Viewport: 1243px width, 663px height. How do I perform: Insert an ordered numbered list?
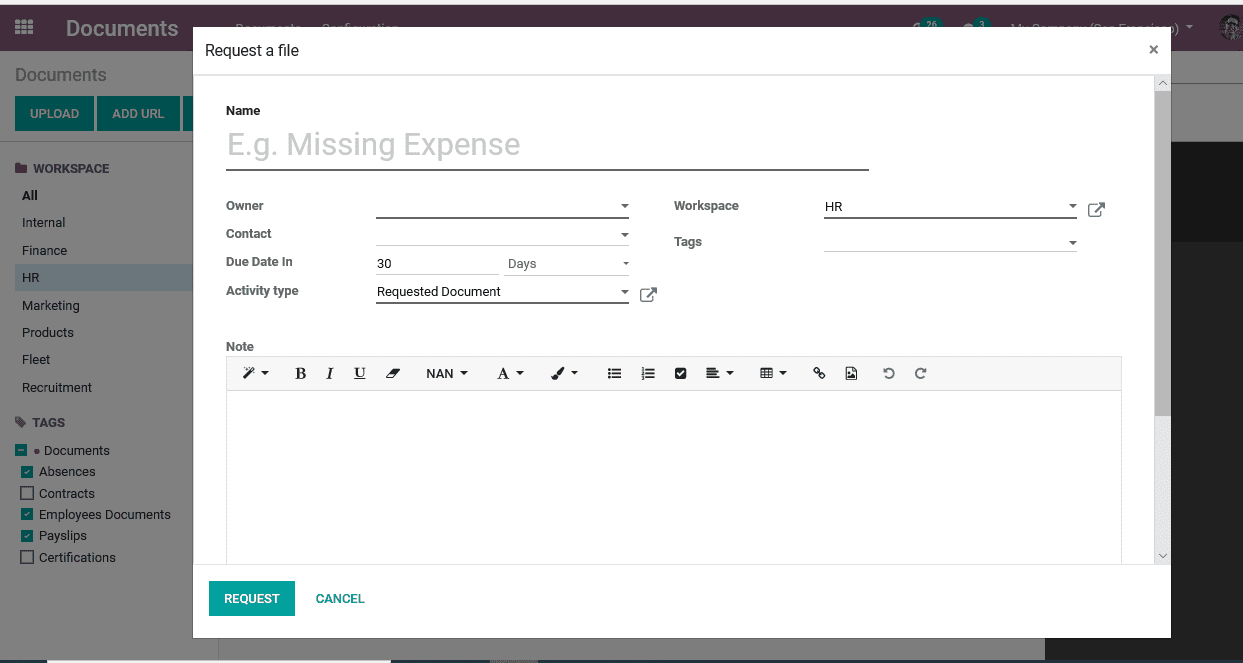point(648,373)
